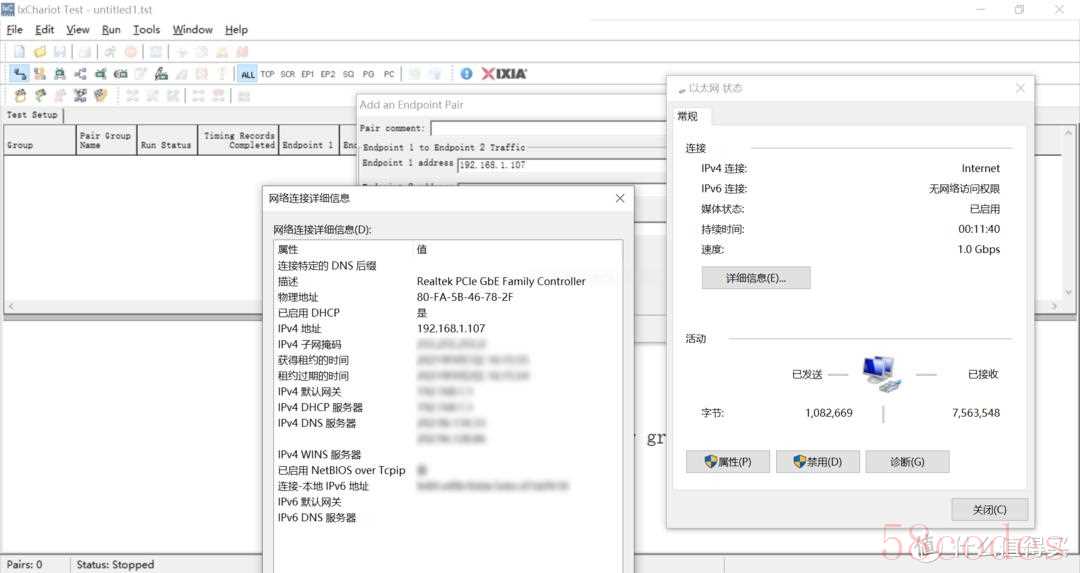Open the Tools menu
This screenshot has height=573, width=1080.
[146, 30]
